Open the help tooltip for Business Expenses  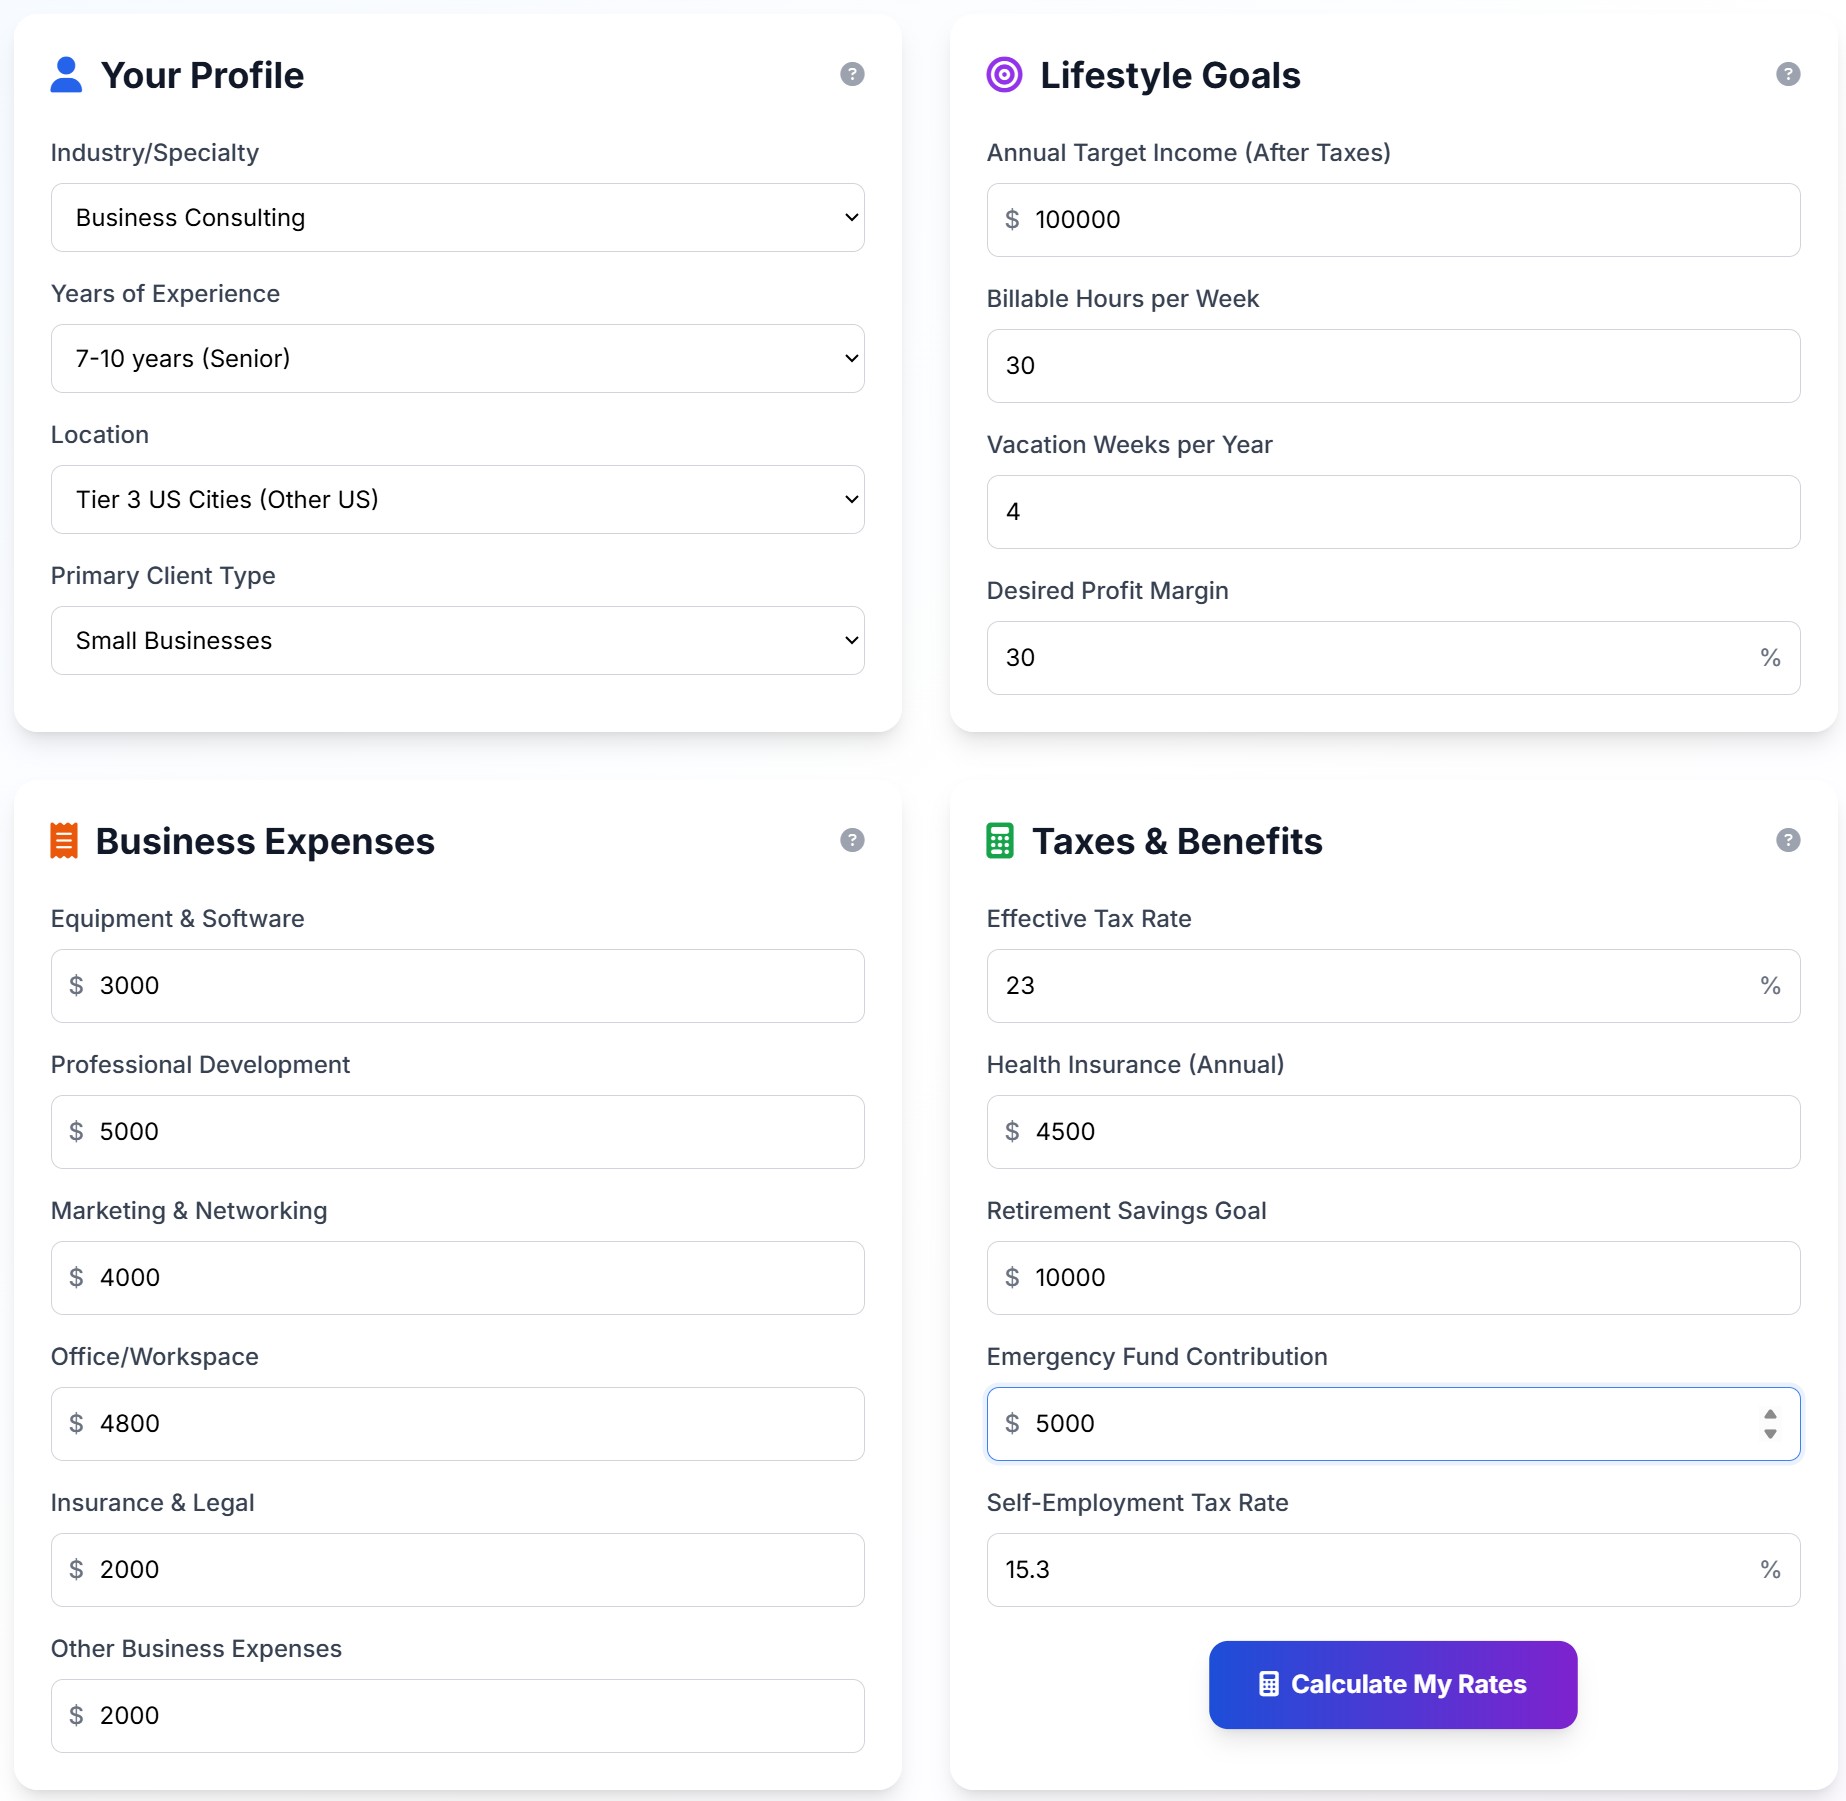point(851,840)
